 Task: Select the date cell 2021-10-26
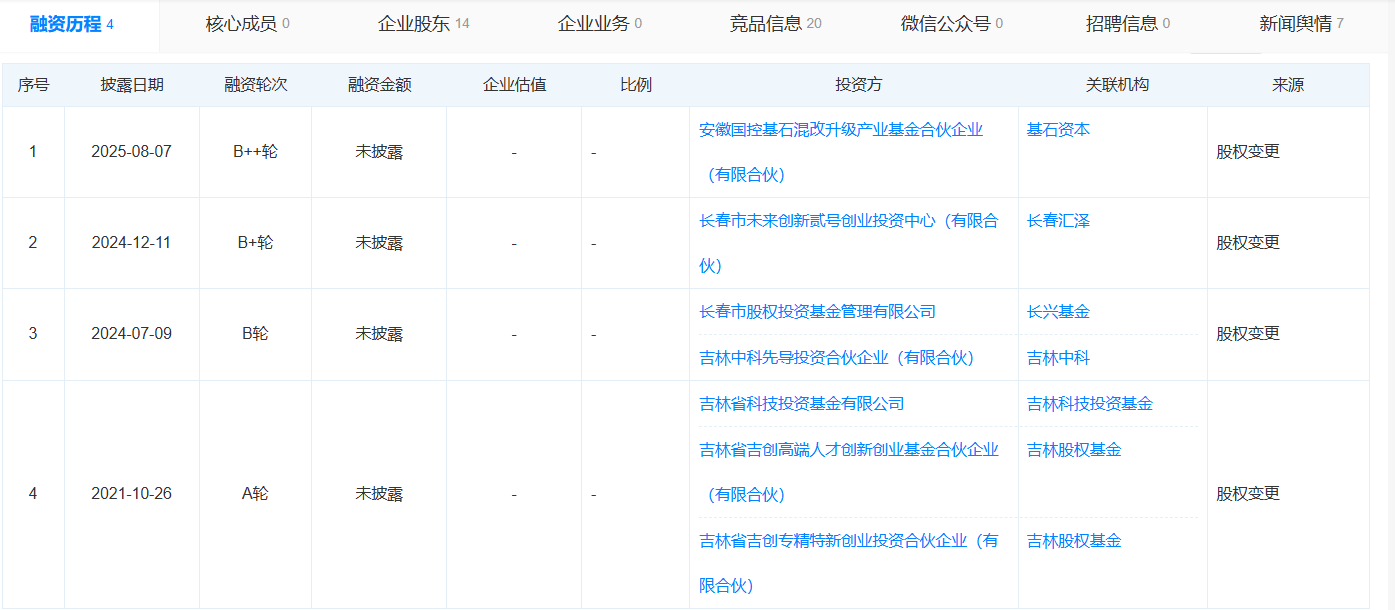click(131, 494)
